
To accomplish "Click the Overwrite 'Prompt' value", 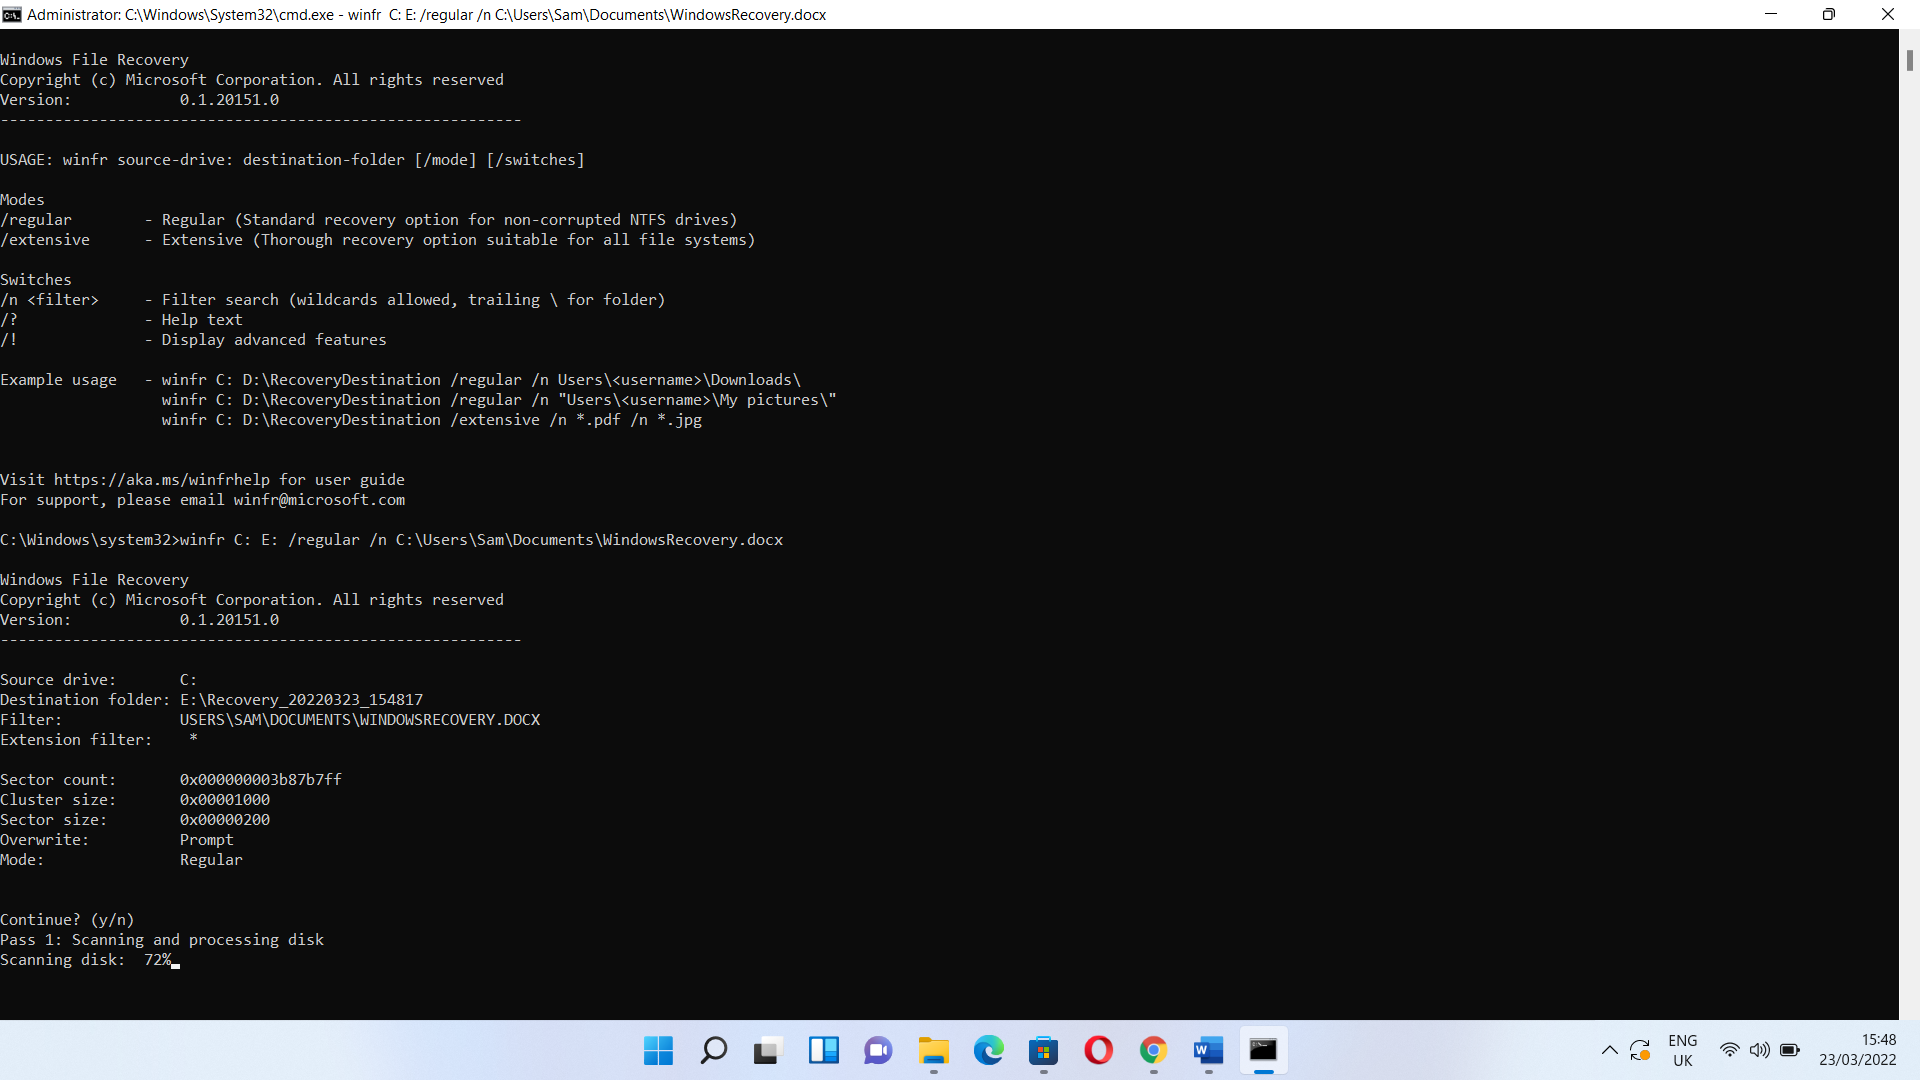I will pos(206,840).
